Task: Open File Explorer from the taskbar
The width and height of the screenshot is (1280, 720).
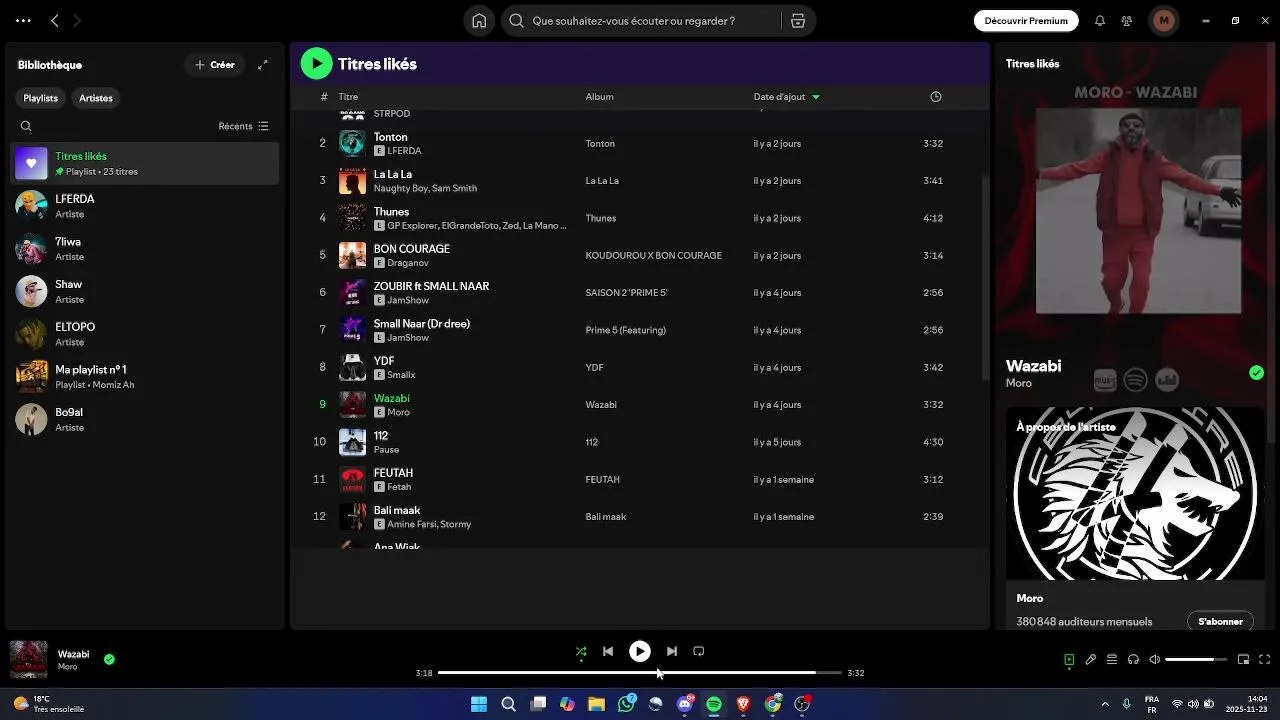Action: tap(597, 704)
